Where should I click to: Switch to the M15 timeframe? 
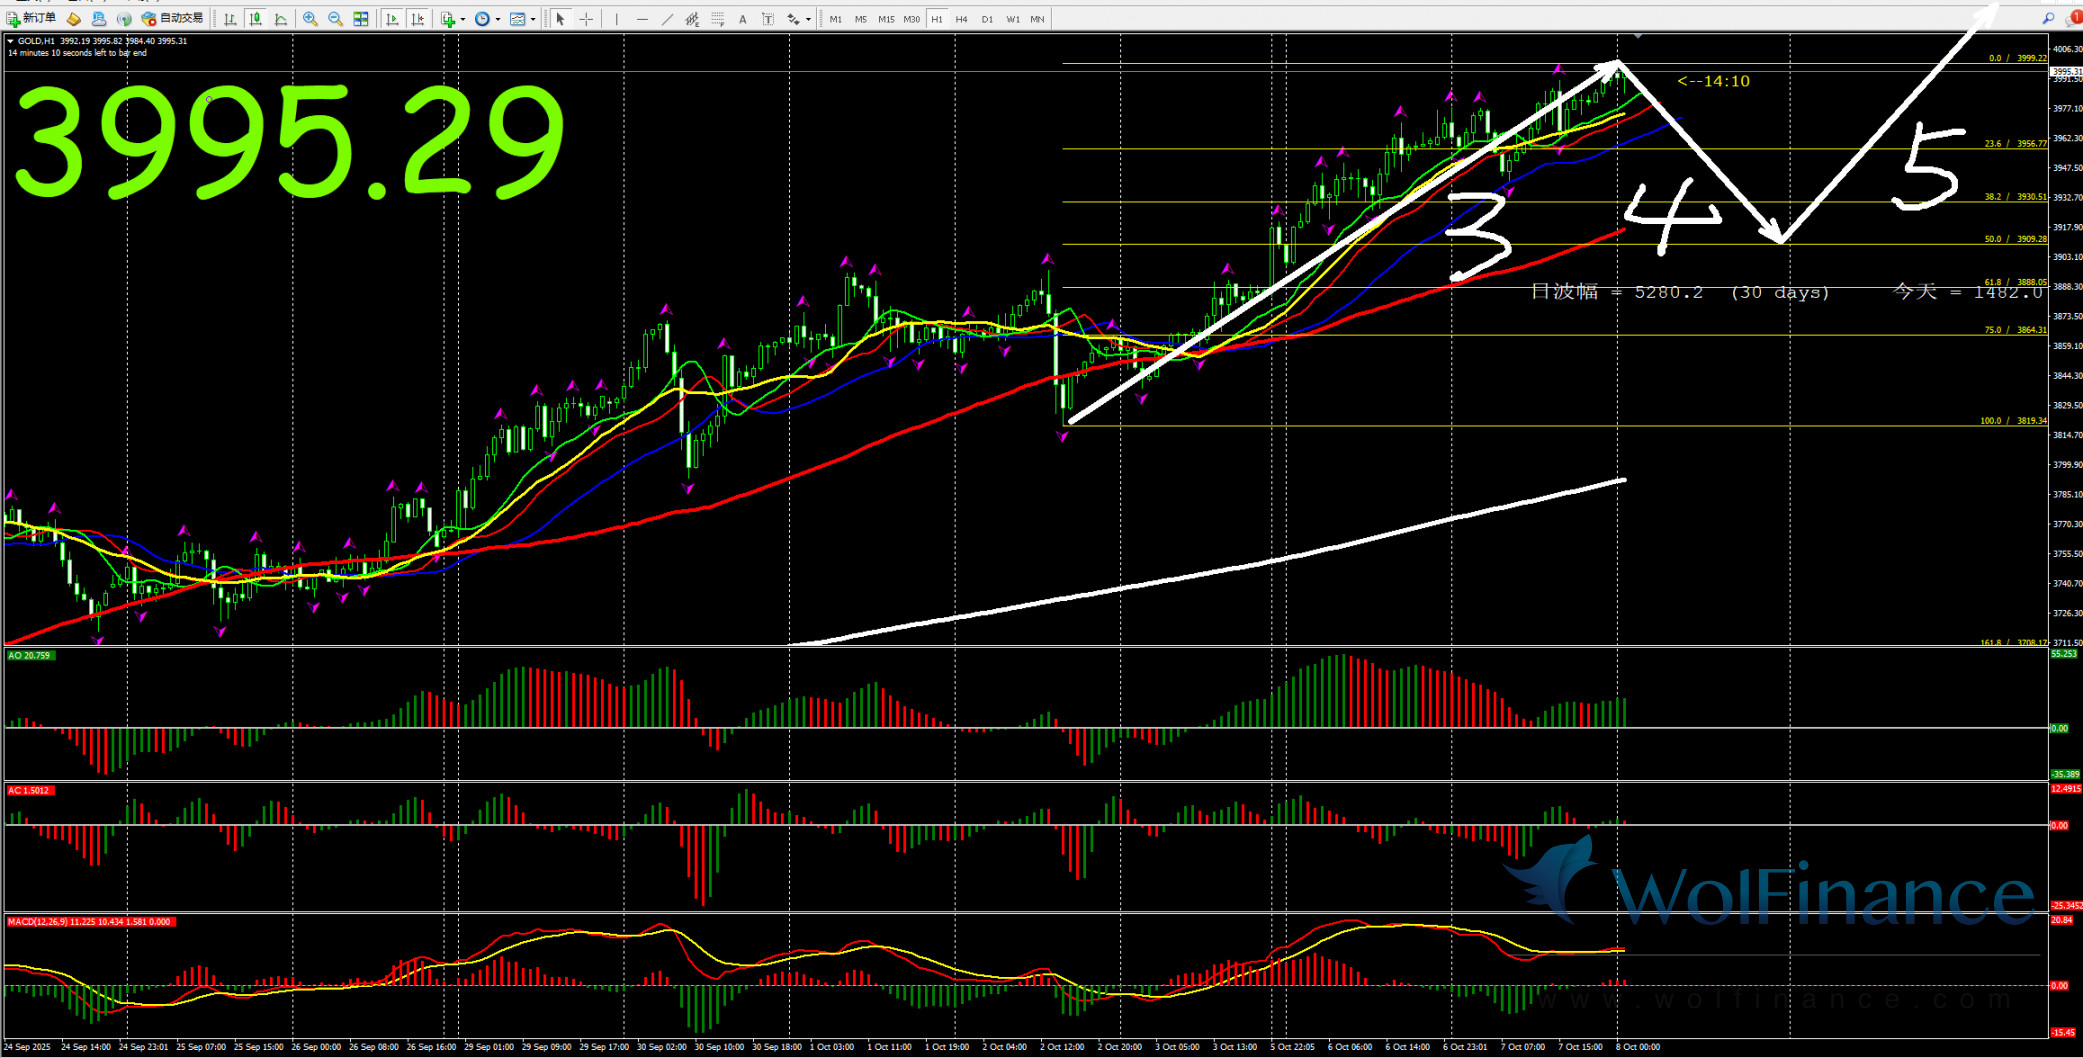(x=886, y=19)
